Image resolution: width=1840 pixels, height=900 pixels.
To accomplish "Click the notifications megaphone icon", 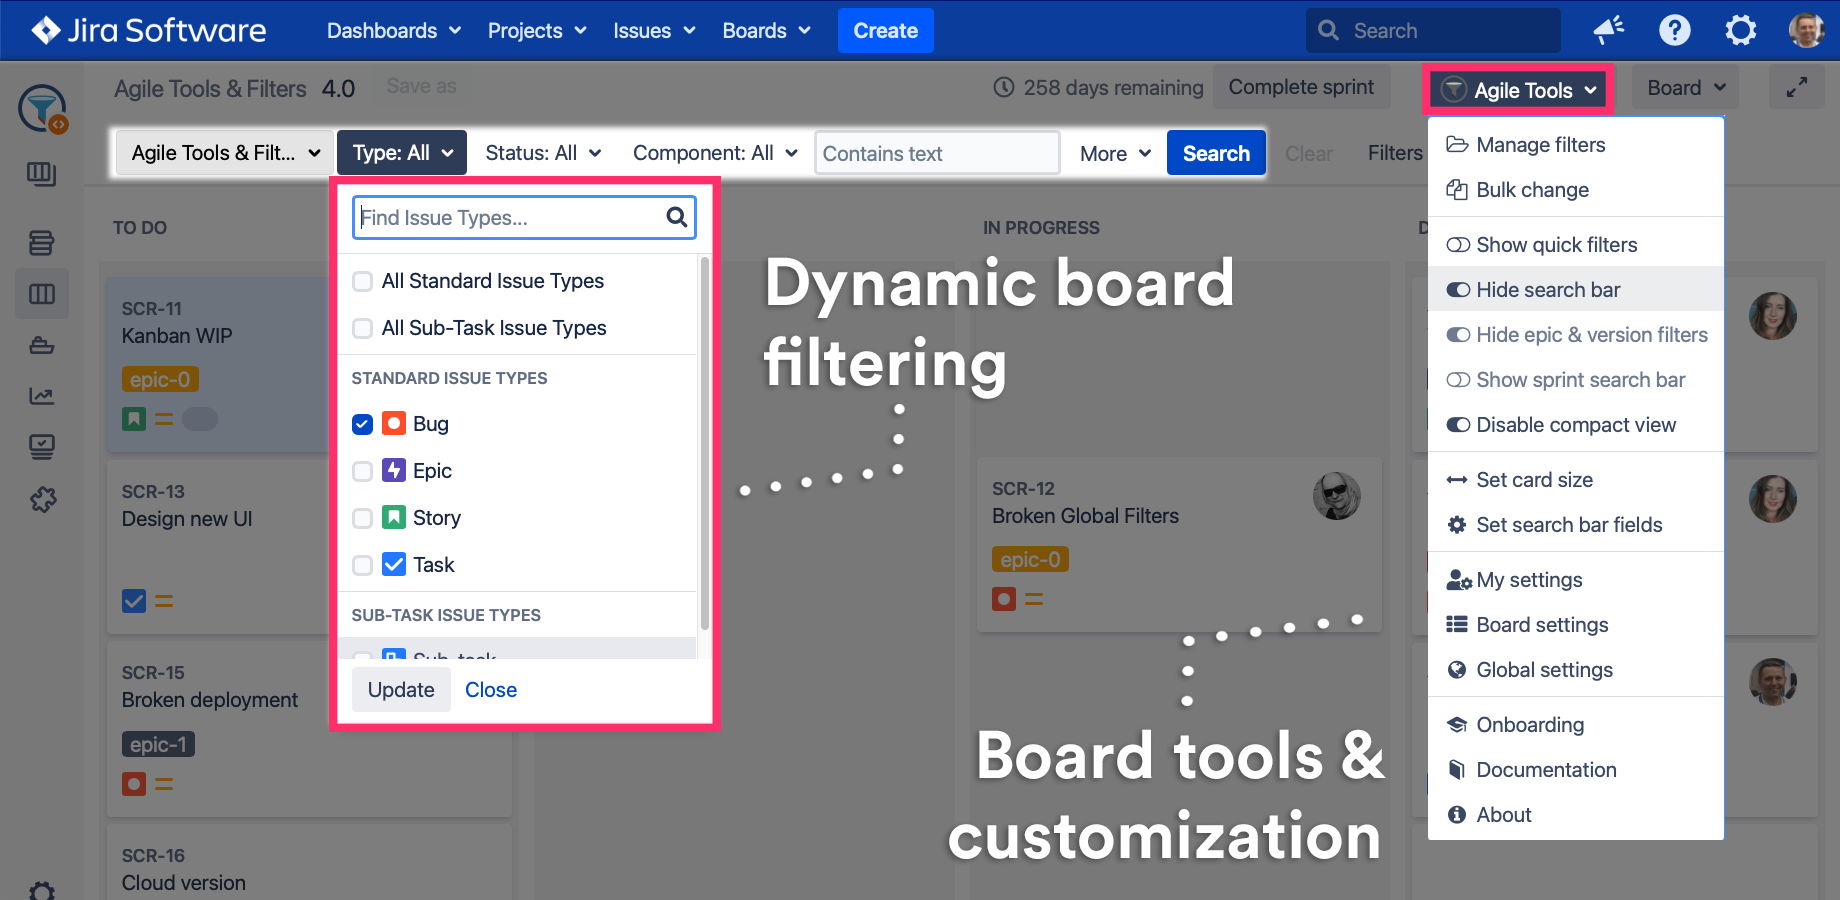I will point(1608,31).
